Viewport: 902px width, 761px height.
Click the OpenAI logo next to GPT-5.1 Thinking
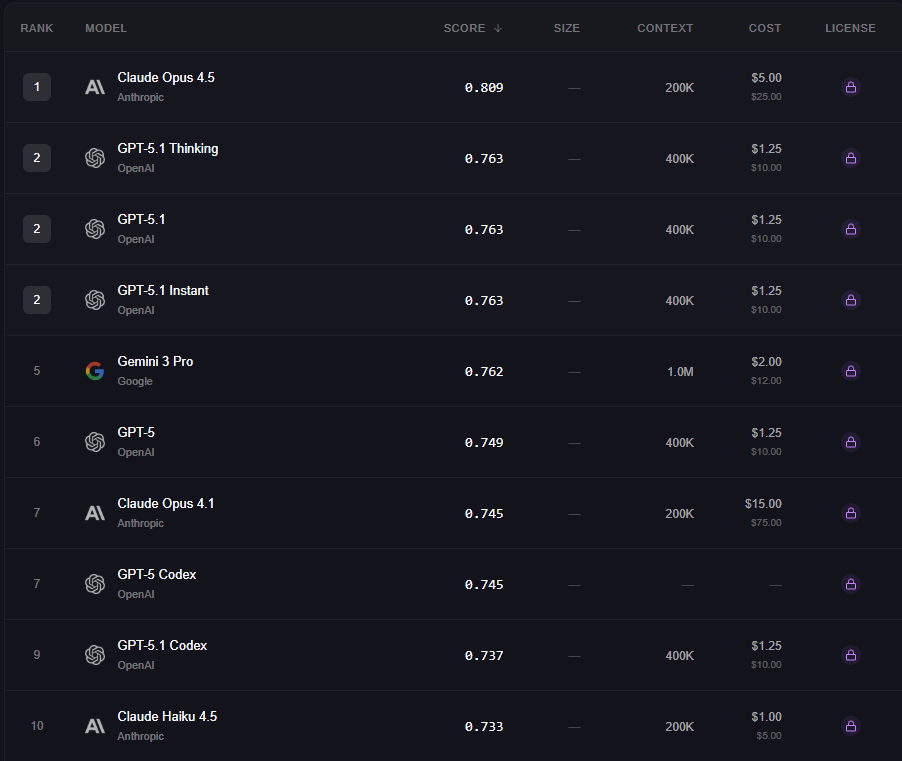(95, 158)
